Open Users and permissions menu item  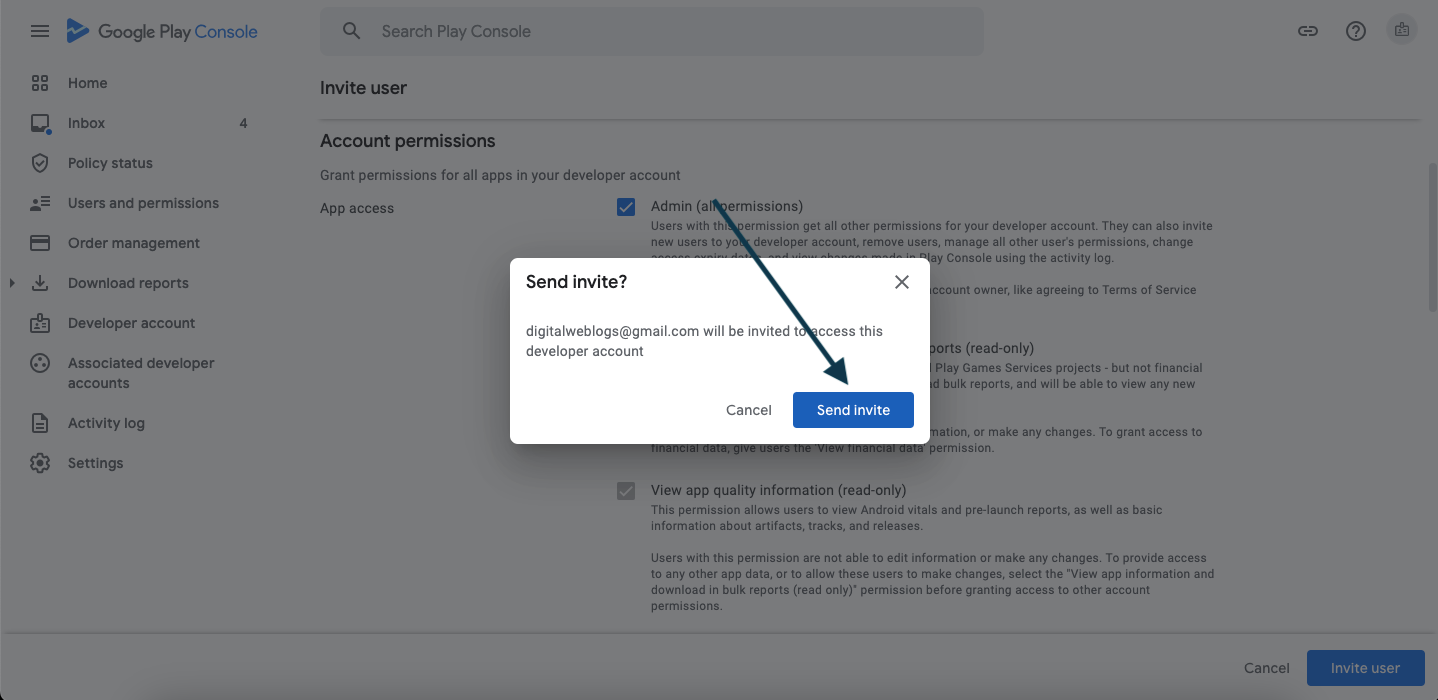[x=143, y=203]
